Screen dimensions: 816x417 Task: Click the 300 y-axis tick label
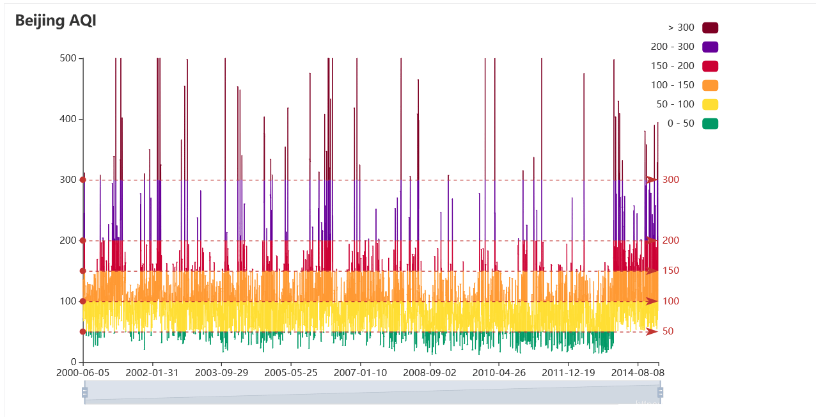(69, 180)
